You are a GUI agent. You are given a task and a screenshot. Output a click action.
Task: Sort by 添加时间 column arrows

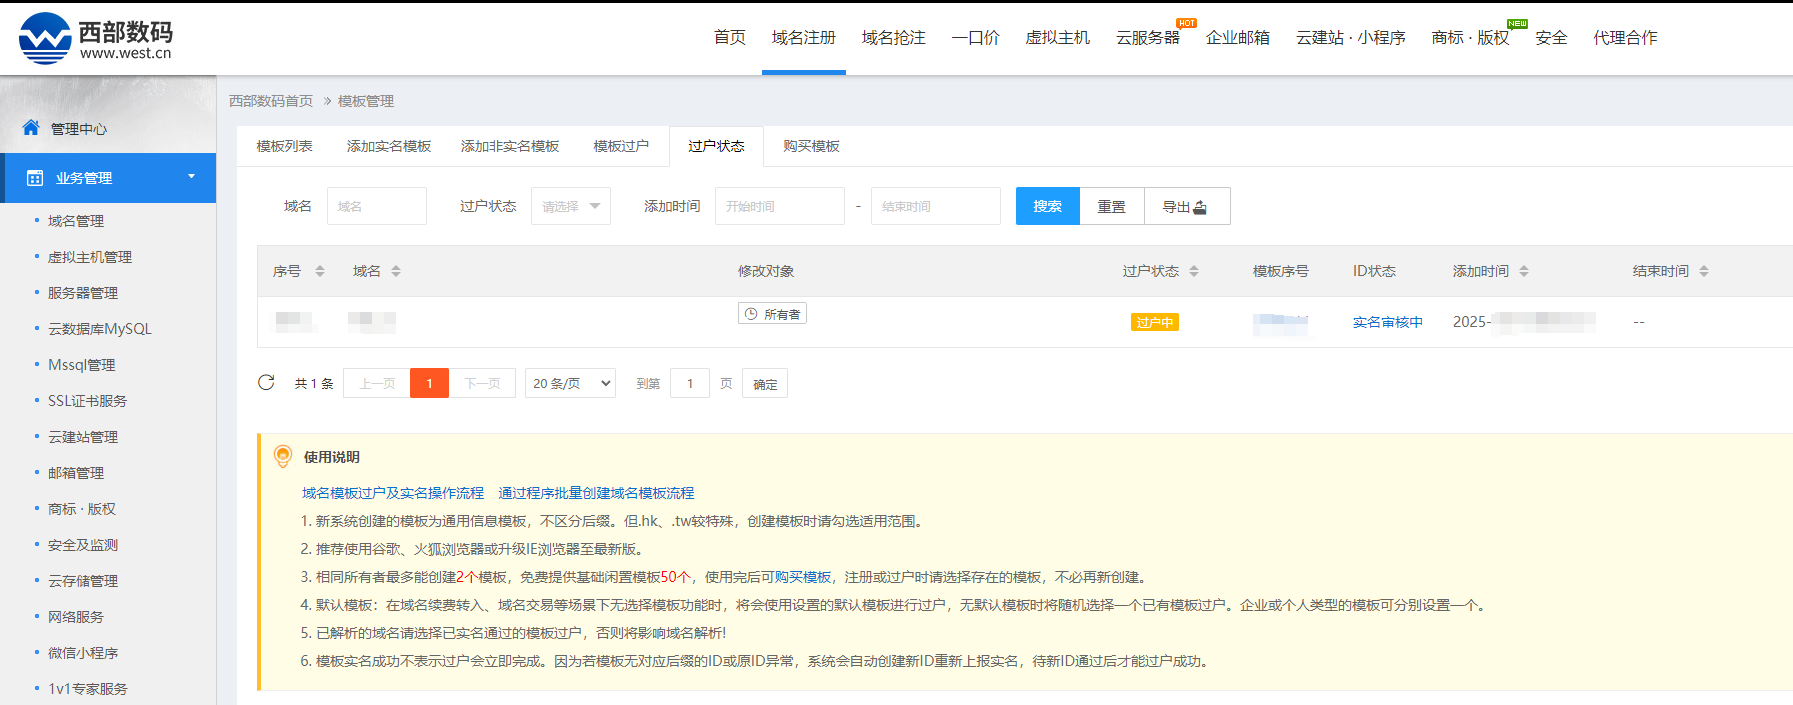pos(1524,271)
